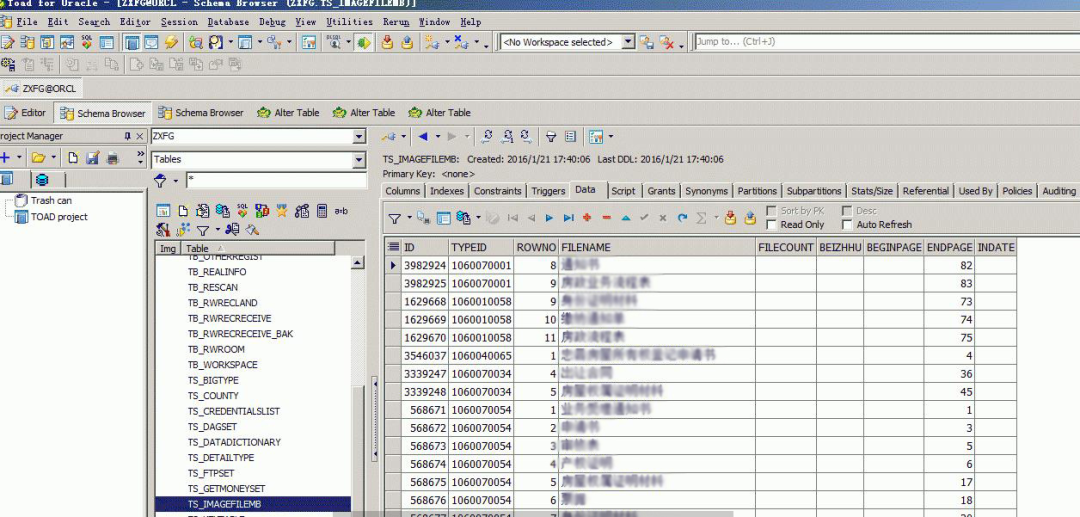Image resolution: width=1080 pixels, height=517 pixels.
Task: Go to the last record in the grid
Action: coord(568,218)
